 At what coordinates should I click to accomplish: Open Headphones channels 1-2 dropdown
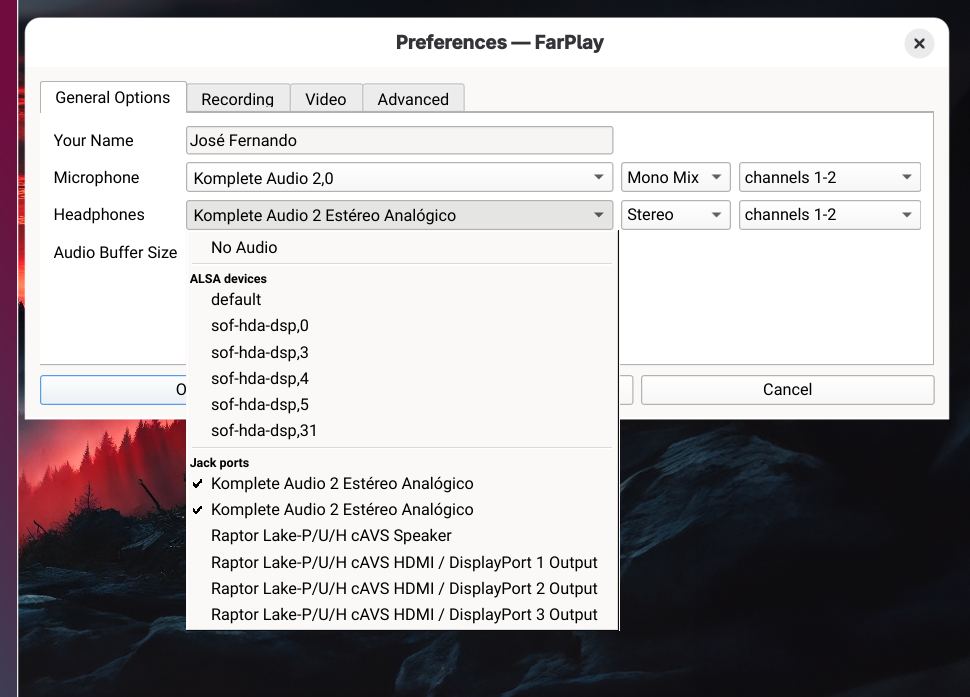coord(829,215)
